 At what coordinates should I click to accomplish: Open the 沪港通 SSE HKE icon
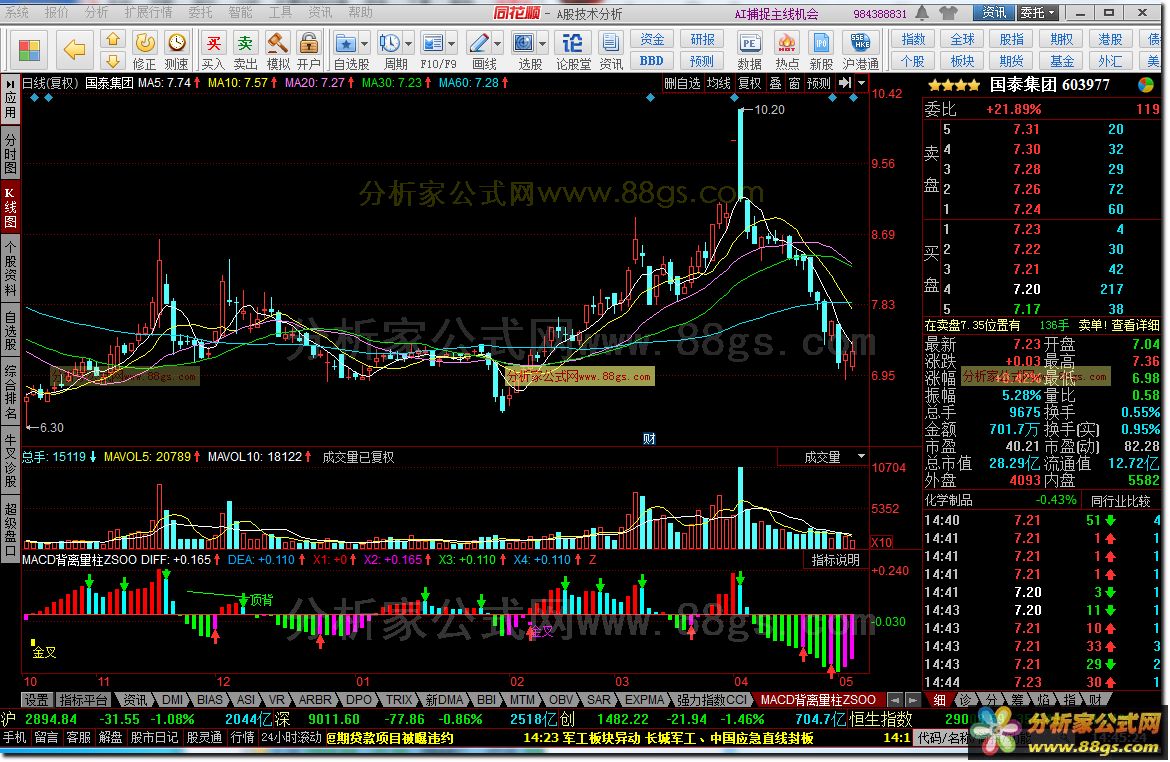(861, 50)
